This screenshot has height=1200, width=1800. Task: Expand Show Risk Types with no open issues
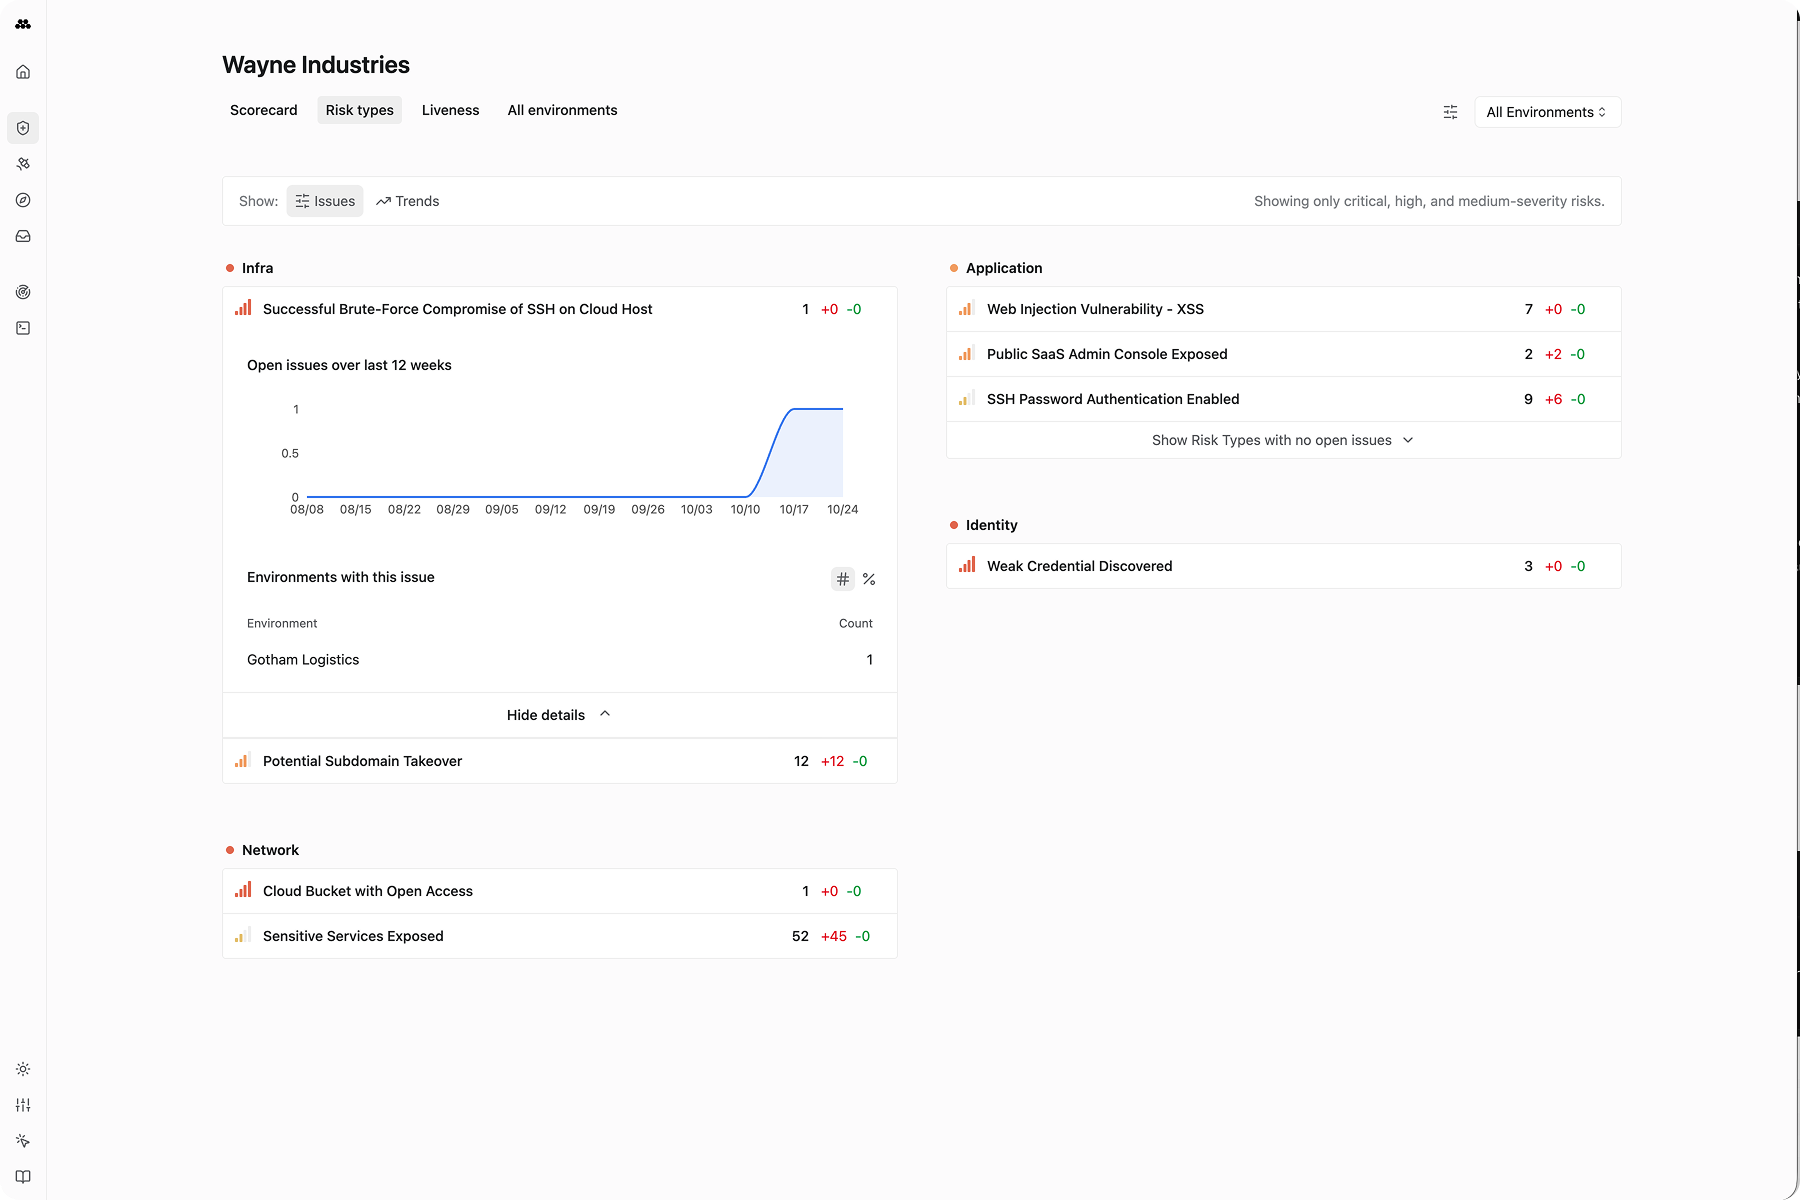point(1282,440)
